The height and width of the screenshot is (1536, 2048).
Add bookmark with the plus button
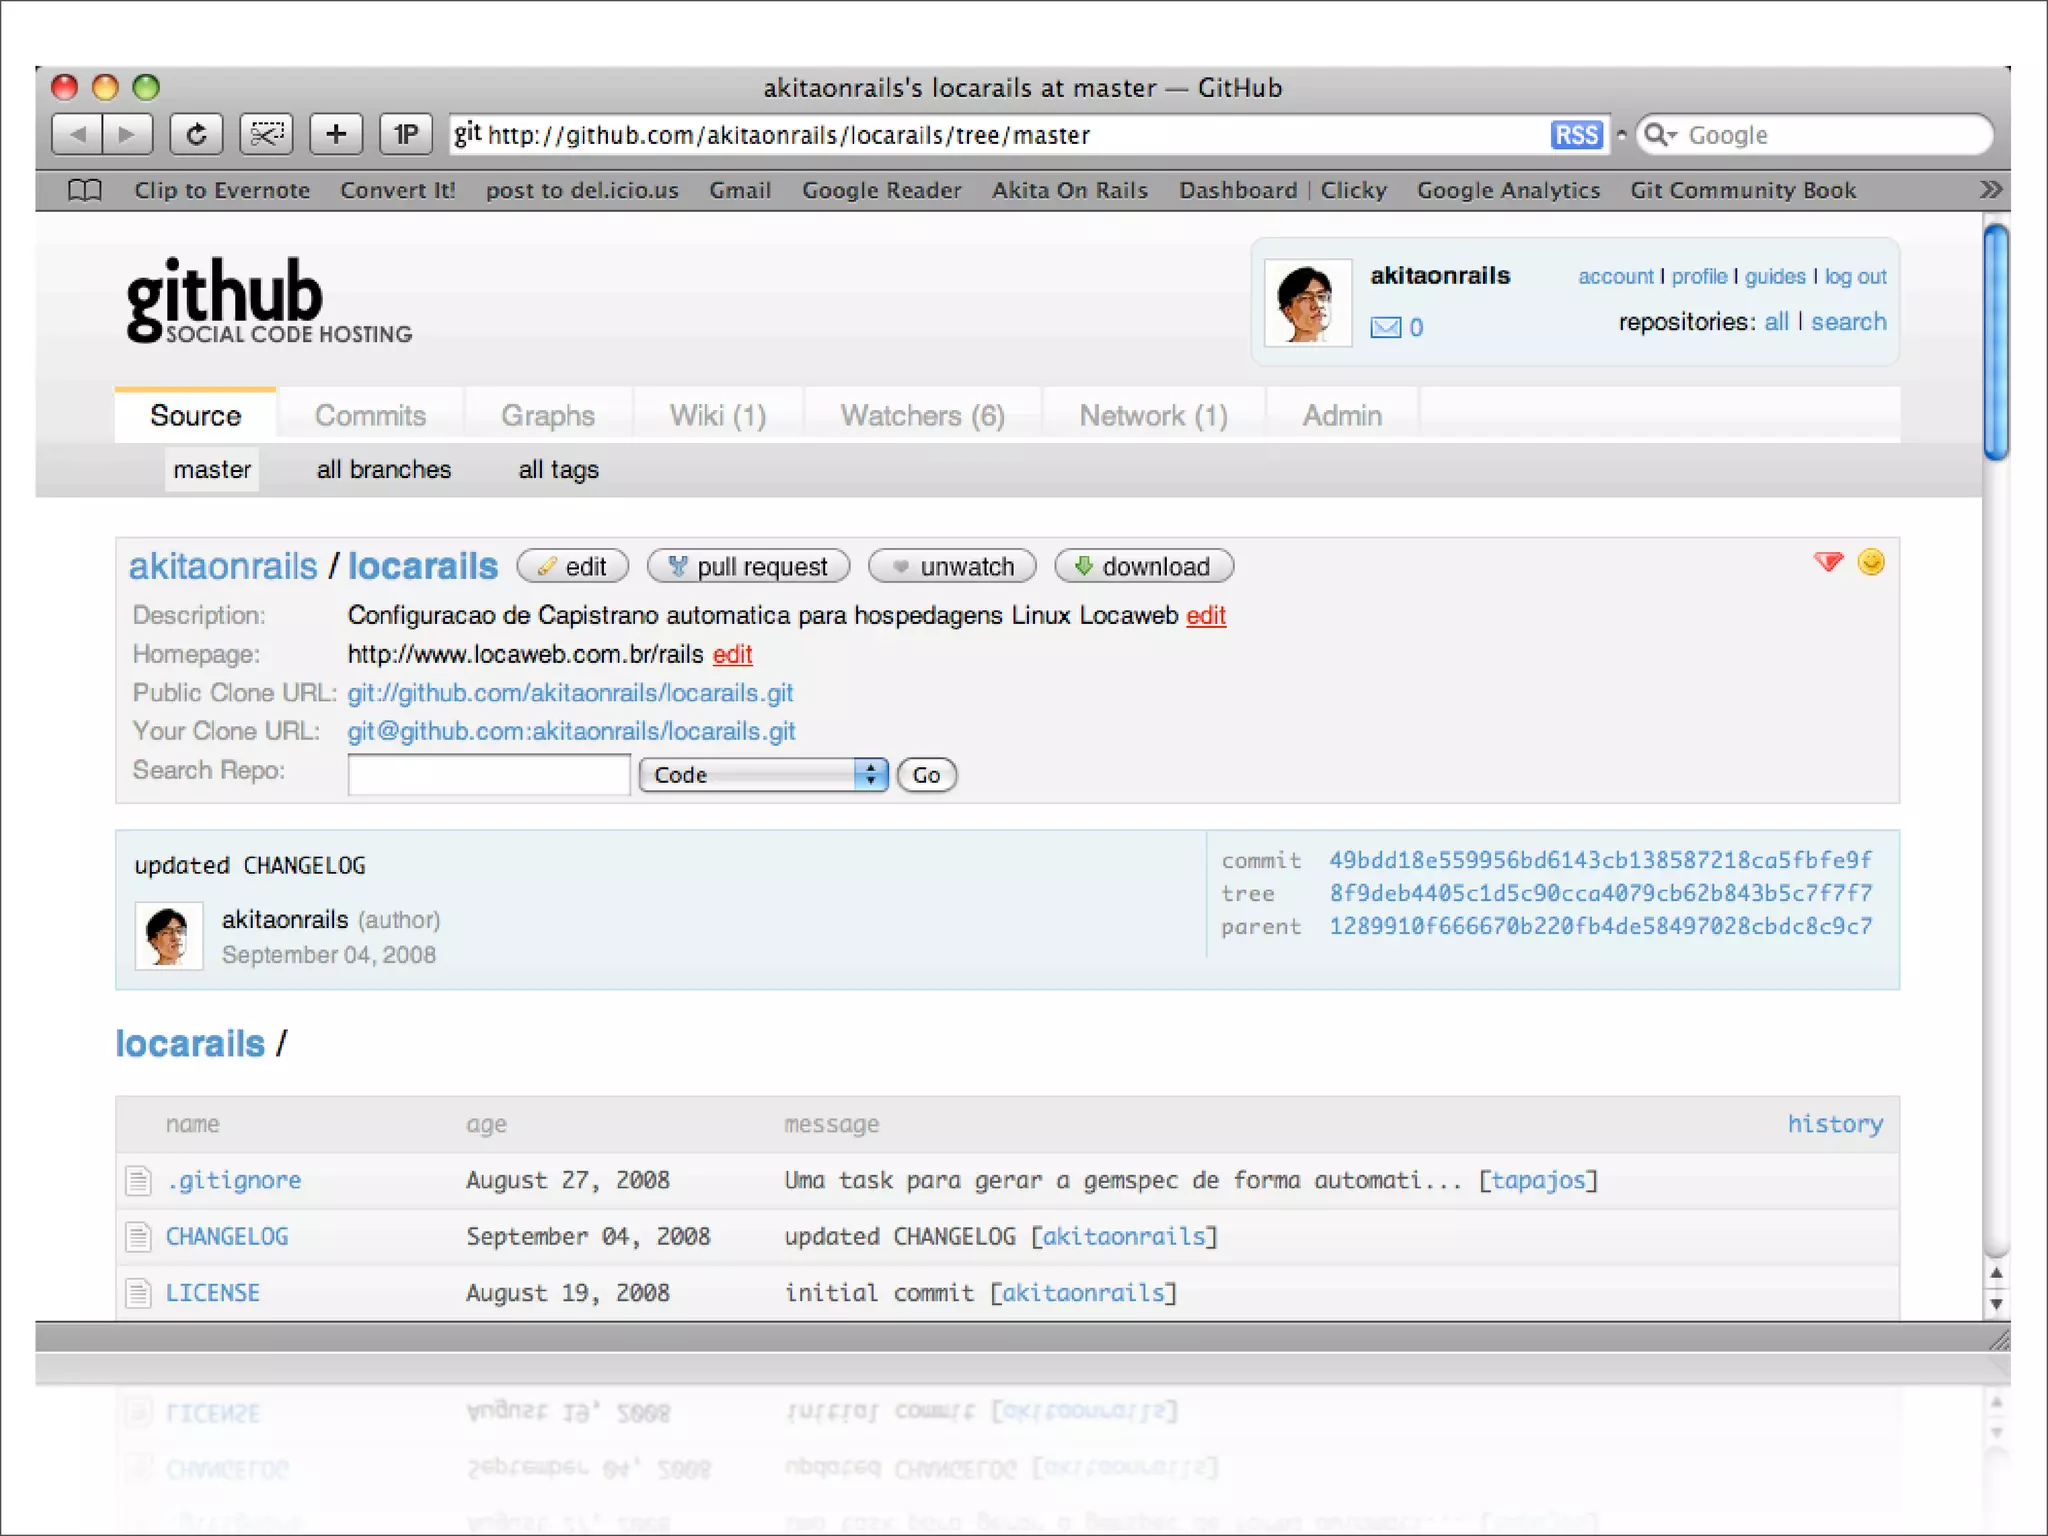point(336,134)
